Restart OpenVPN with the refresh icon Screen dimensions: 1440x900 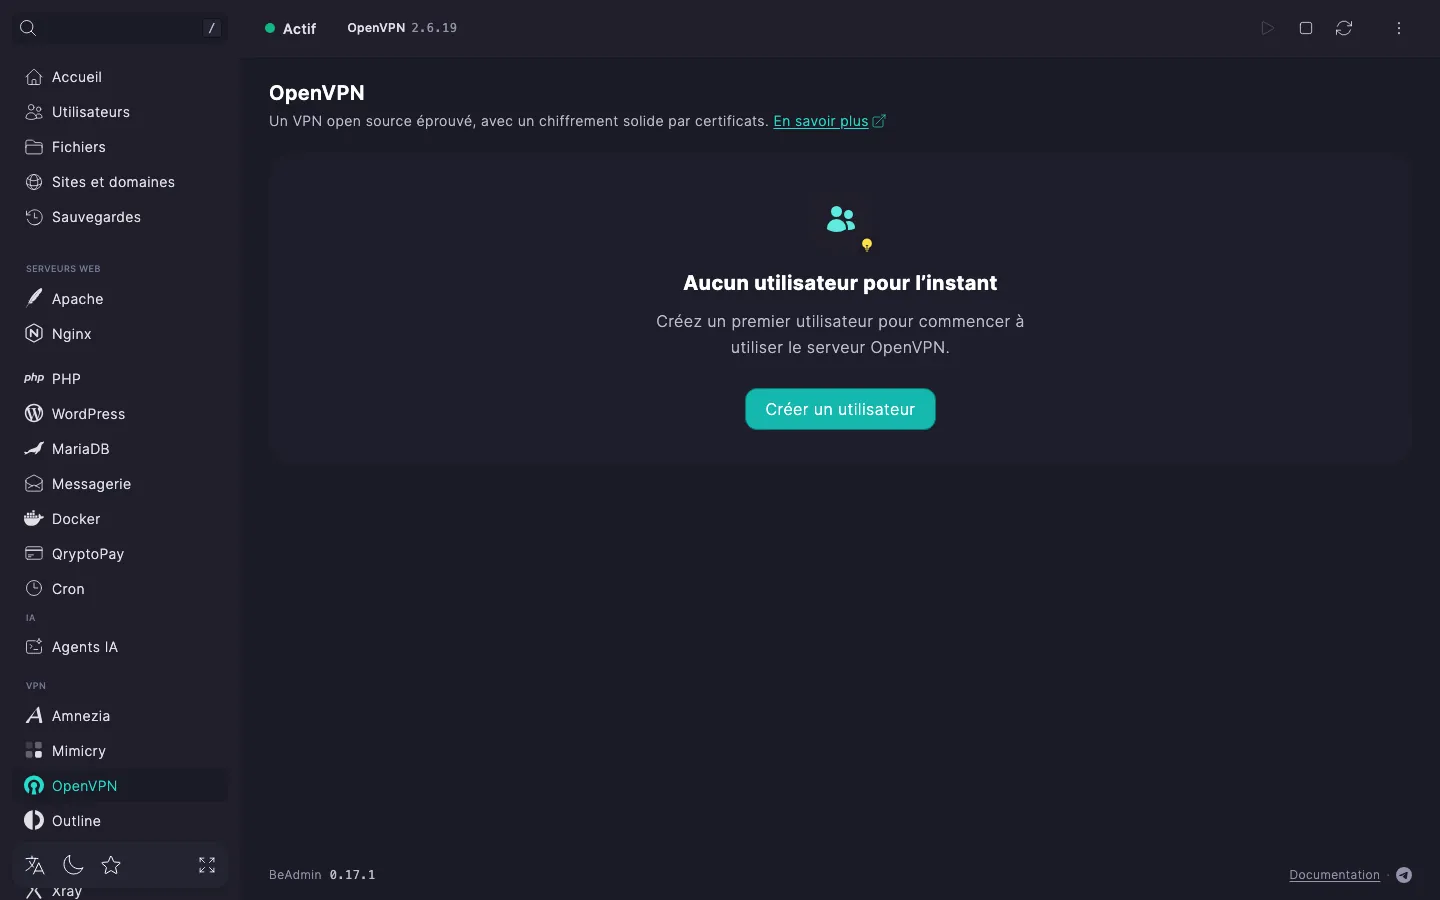click(x=1344, y=28)
